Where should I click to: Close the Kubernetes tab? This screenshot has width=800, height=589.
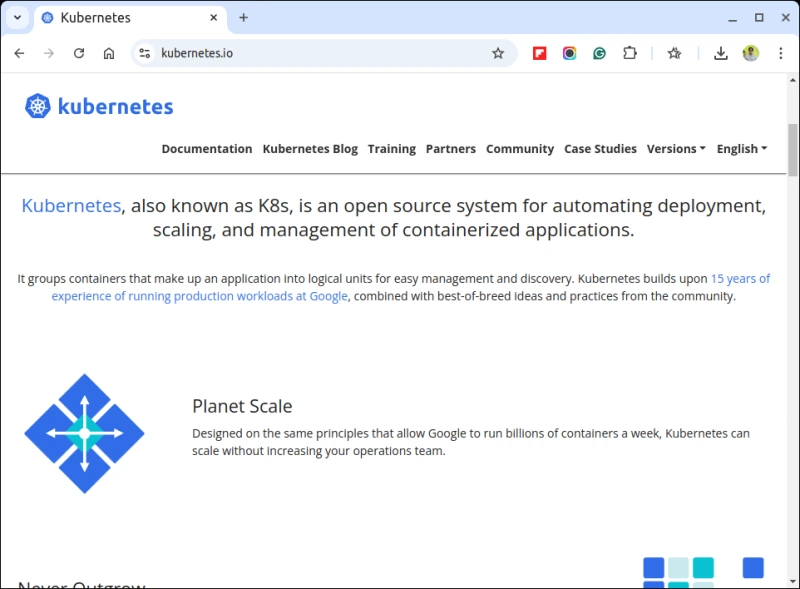pos(214,17)
